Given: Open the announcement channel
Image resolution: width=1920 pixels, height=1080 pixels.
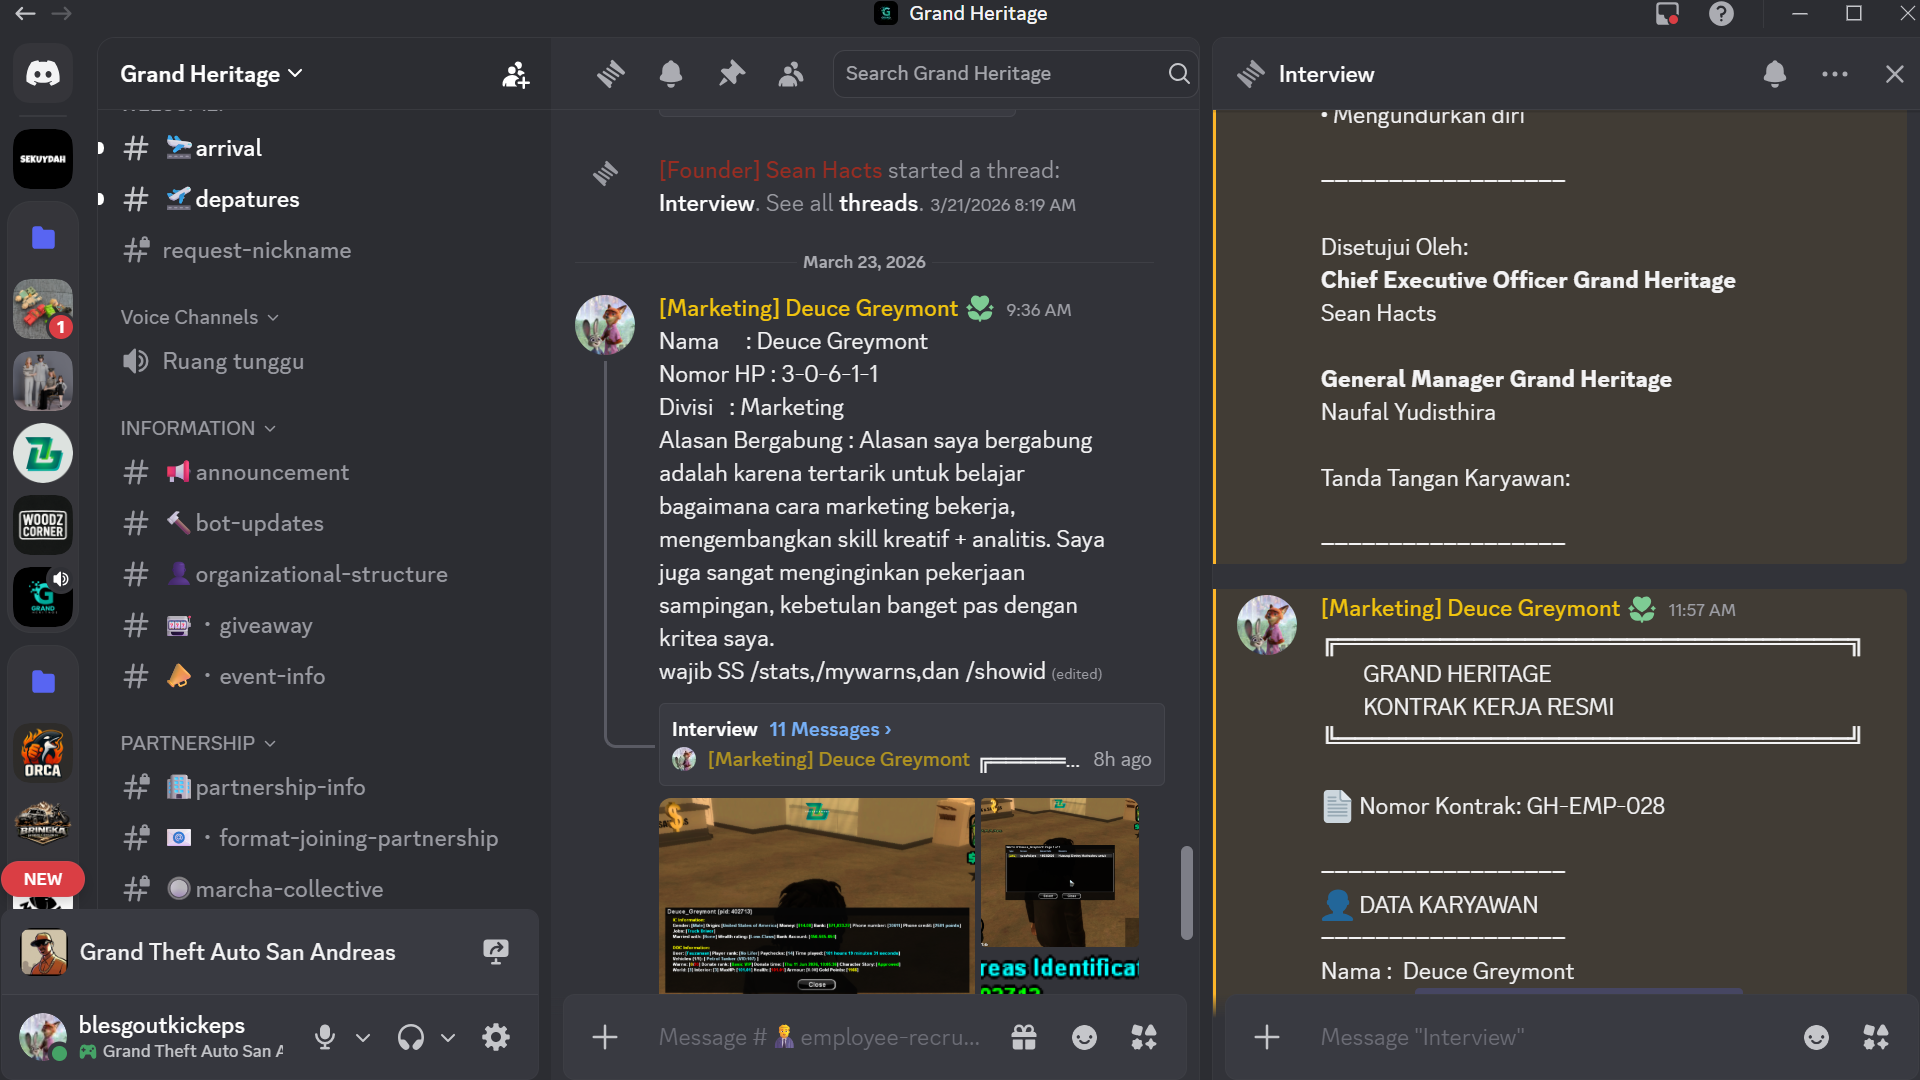Looking at the screenshot, I should click(x=325, y=472).
